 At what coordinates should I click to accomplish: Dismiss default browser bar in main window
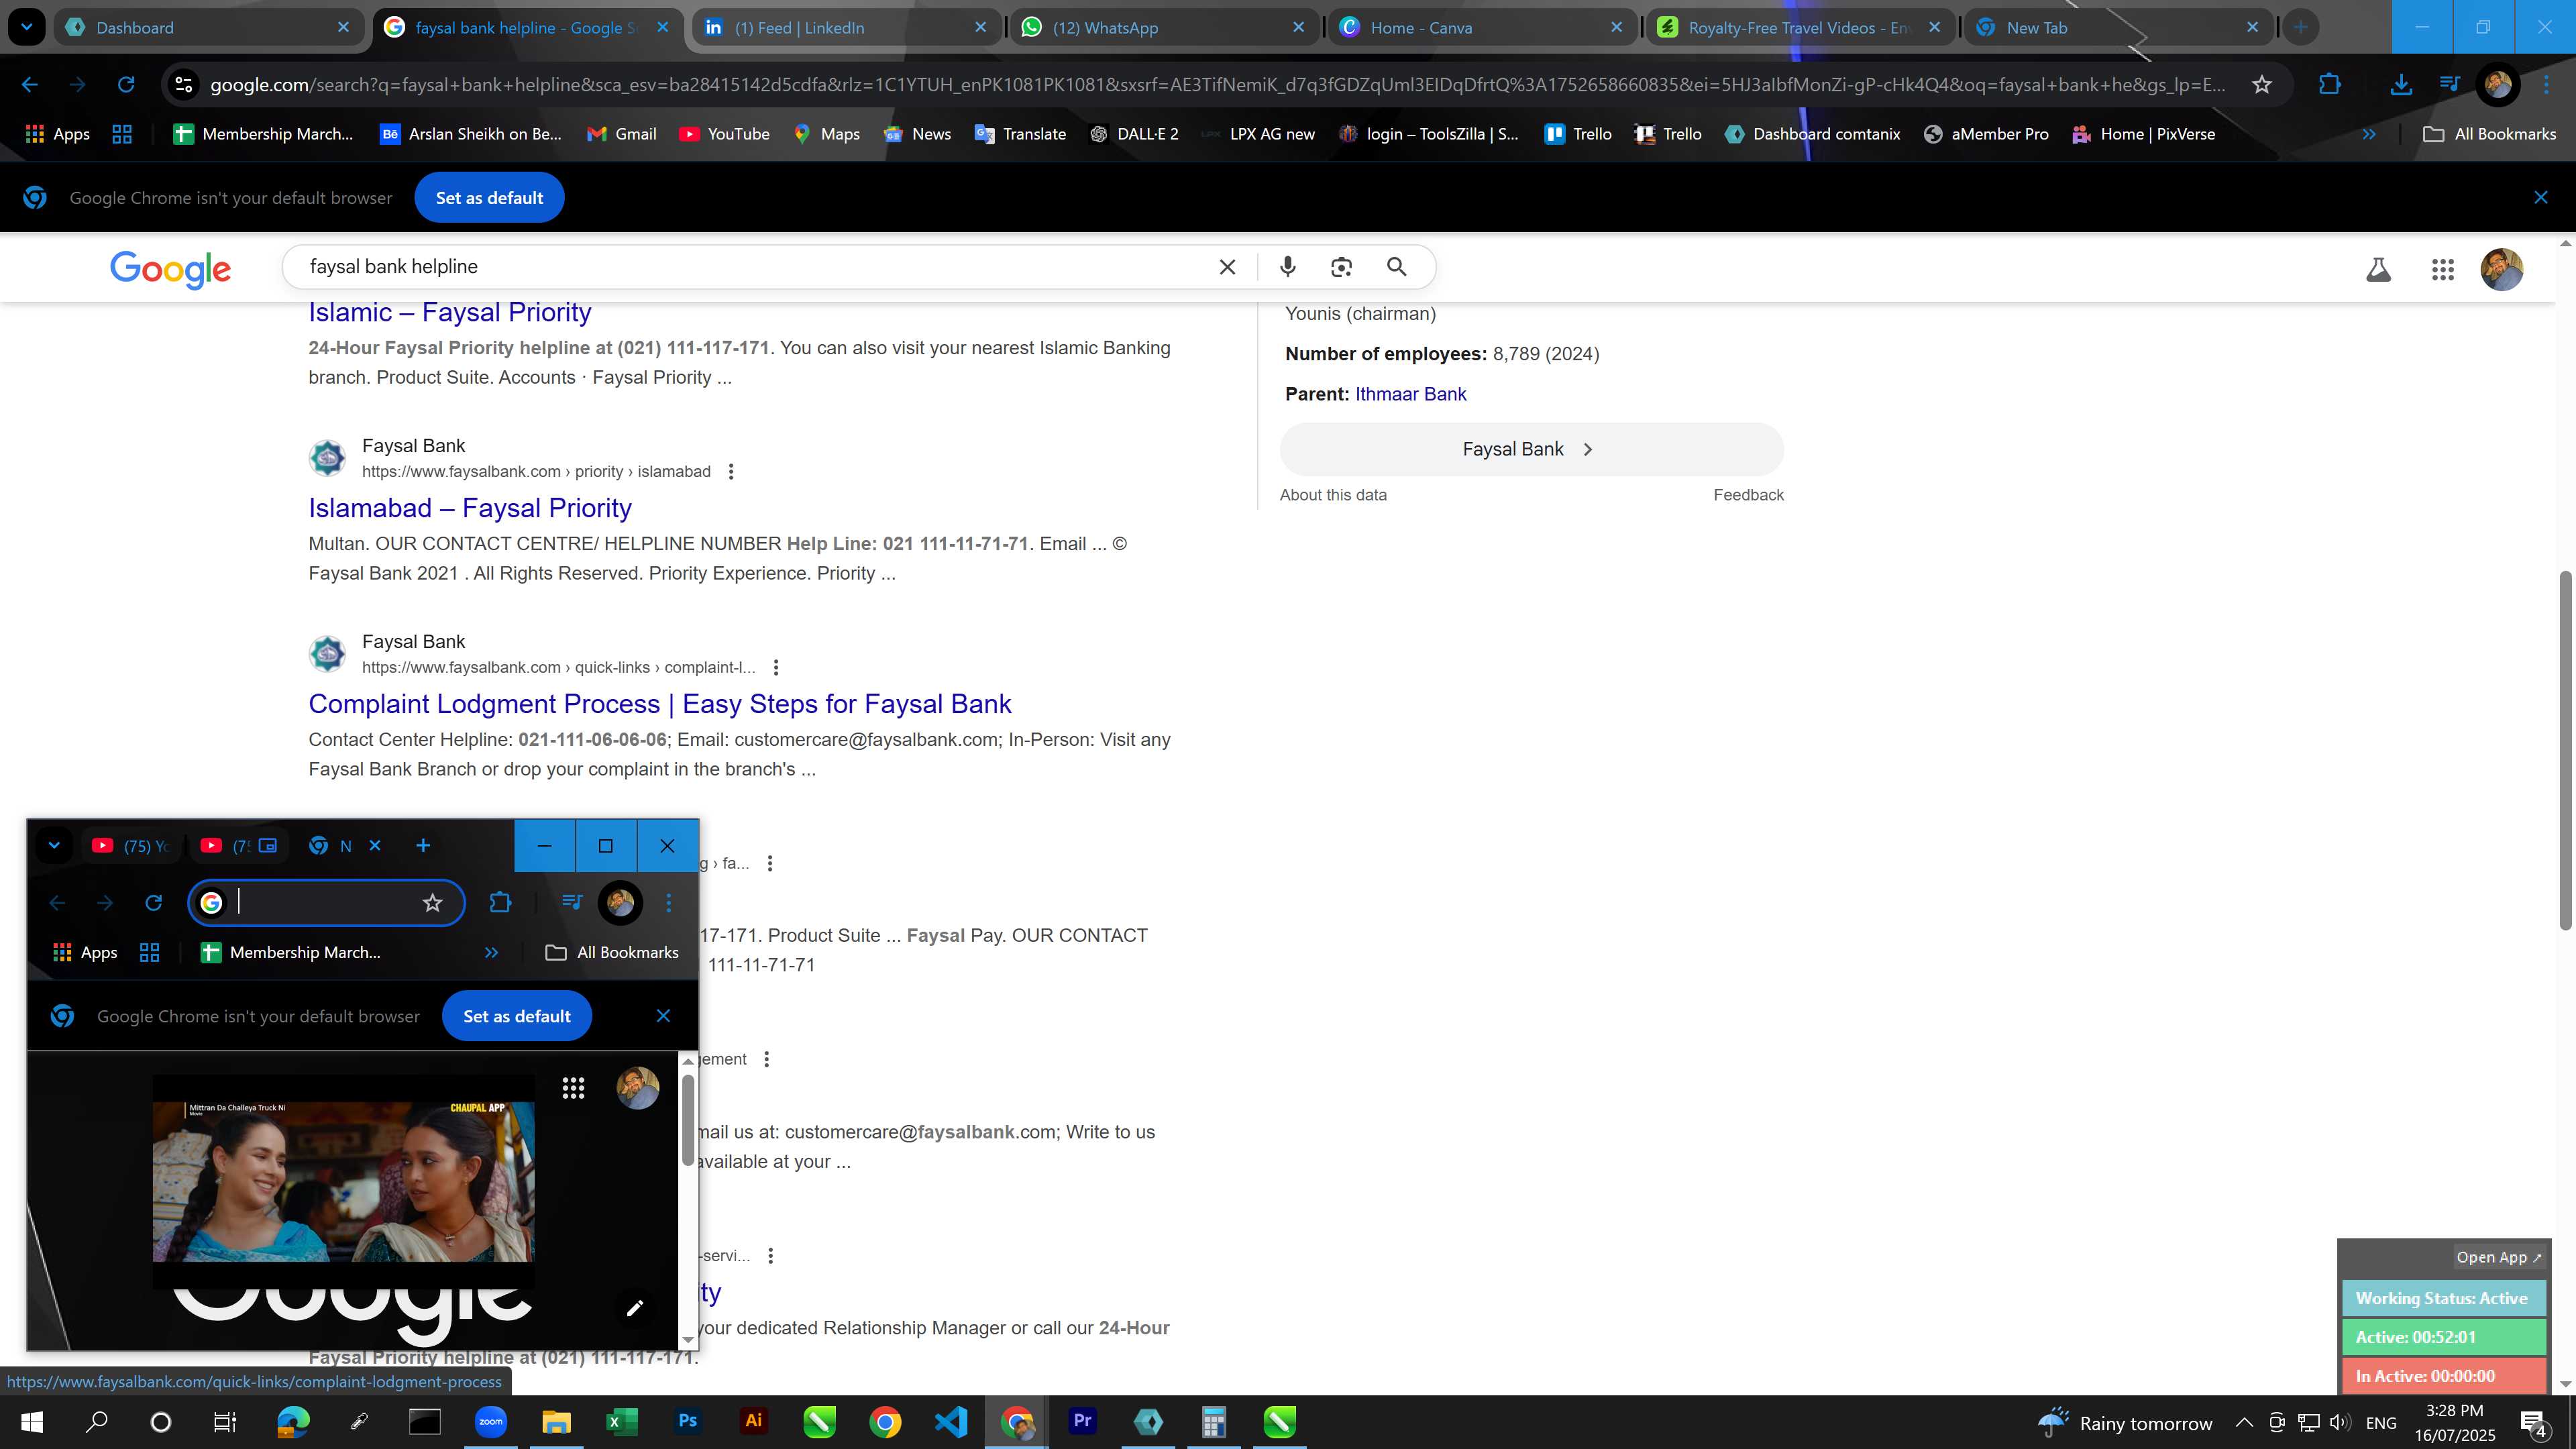(2541, 198)
